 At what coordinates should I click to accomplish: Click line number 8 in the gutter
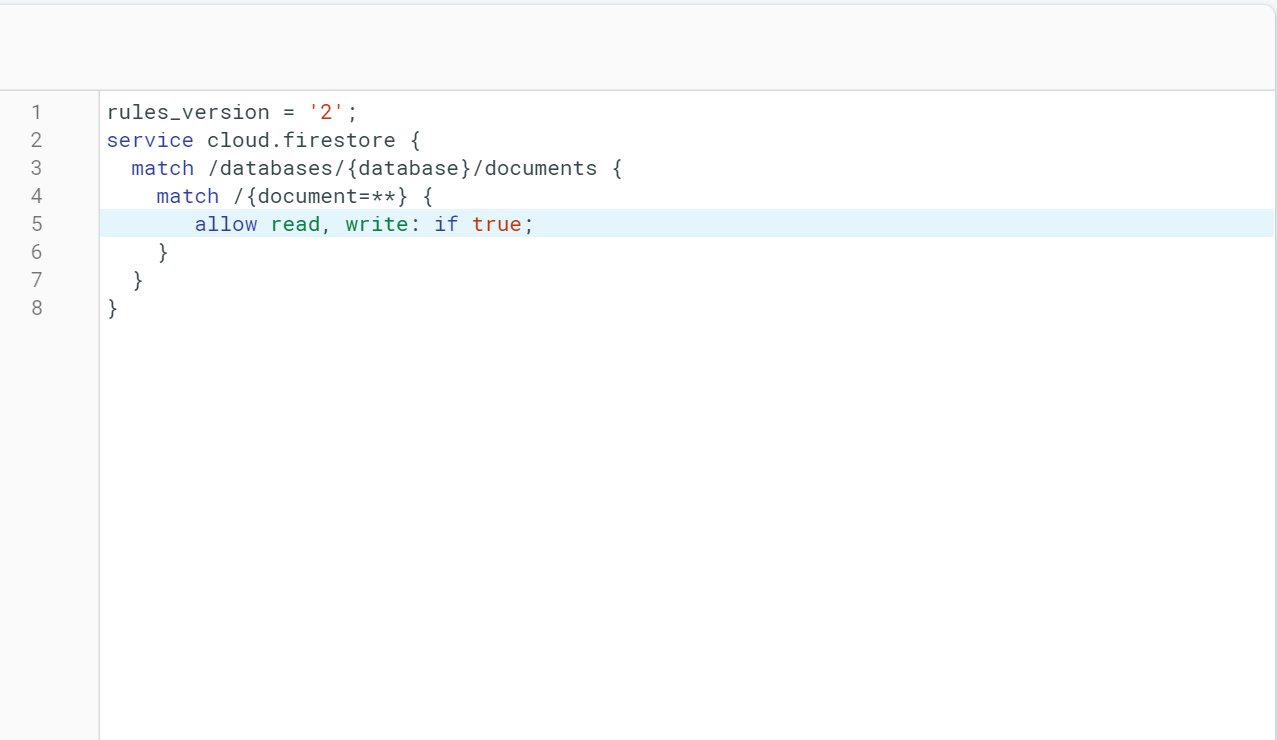37,308
